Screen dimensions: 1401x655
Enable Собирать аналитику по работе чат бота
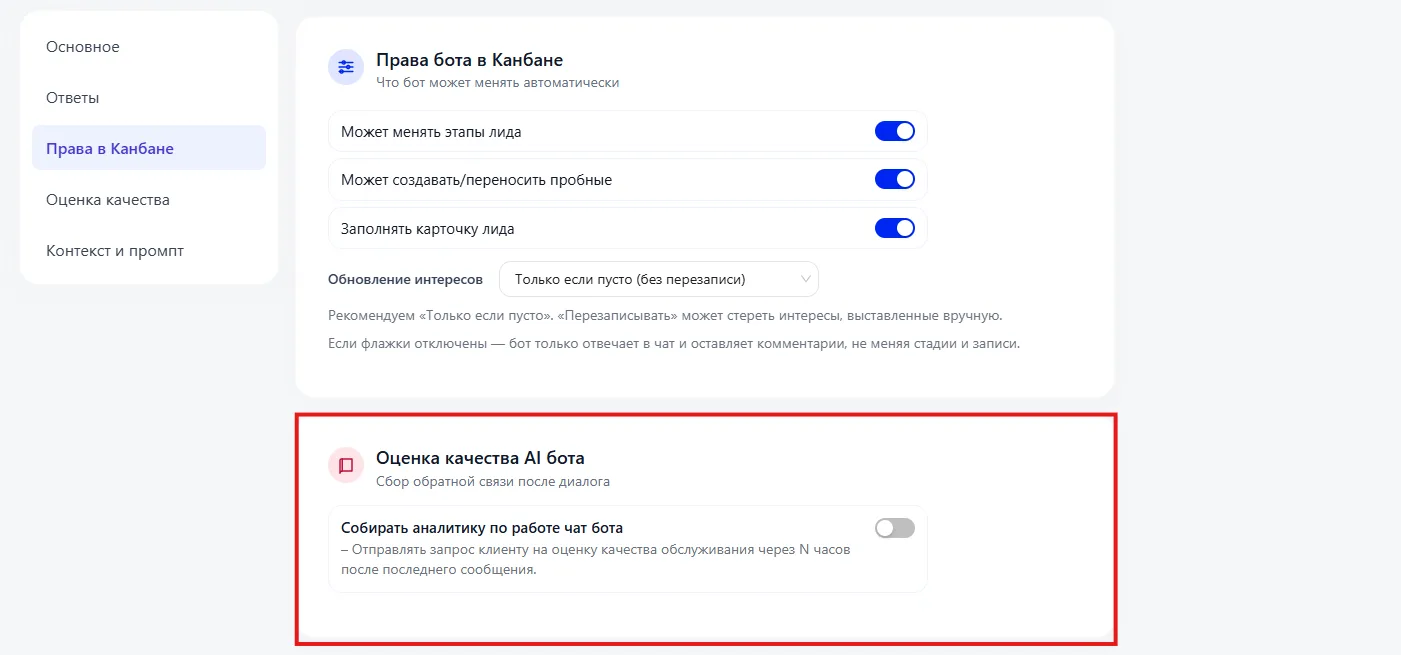895,528
